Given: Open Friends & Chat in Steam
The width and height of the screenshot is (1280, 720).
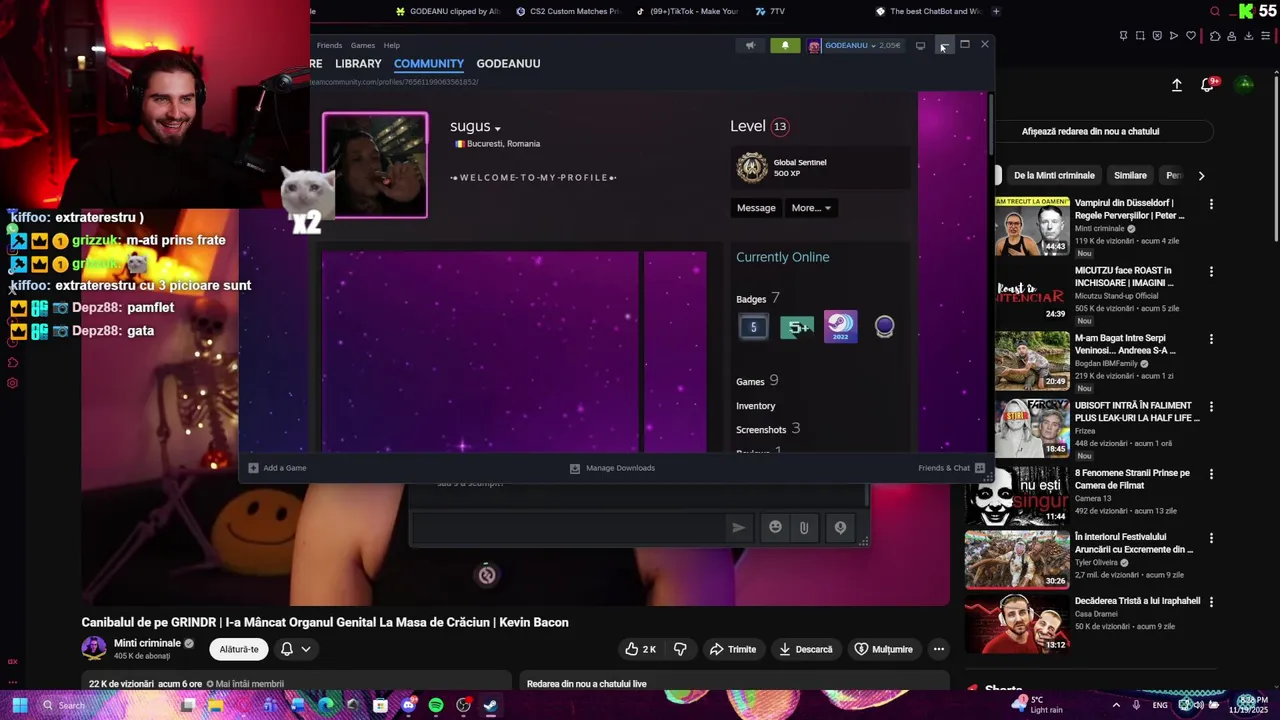Looking at the screenshot, I should tap(951, 468).
